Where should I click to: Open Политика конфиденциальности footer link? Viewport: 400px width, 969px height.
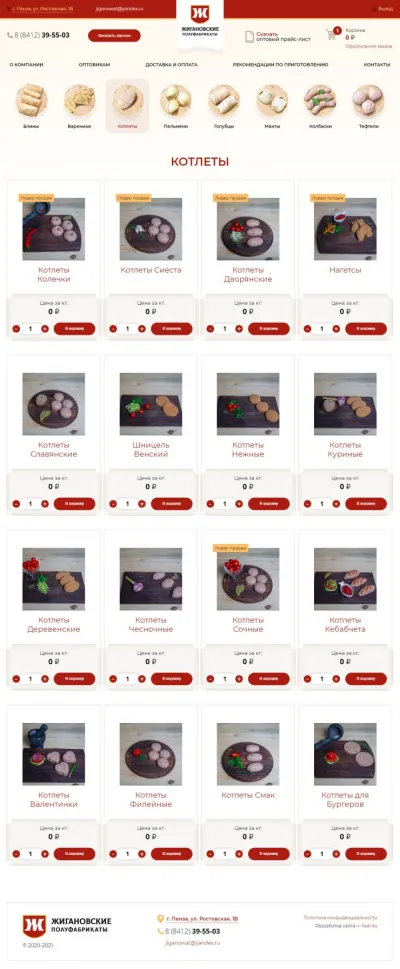pyautogui.click(x=341, y=918)
